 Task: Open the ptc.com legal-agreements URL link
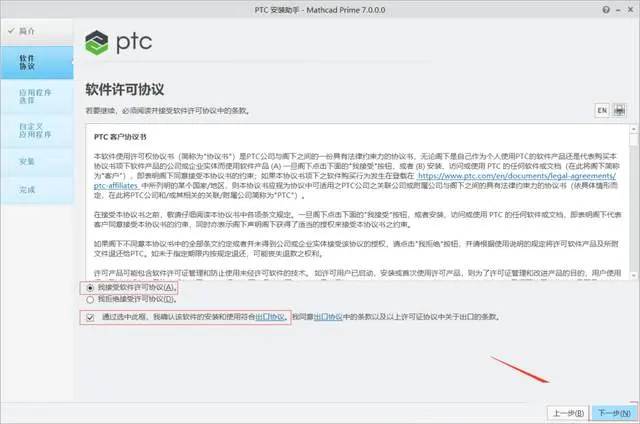click(x=517, y=176)
